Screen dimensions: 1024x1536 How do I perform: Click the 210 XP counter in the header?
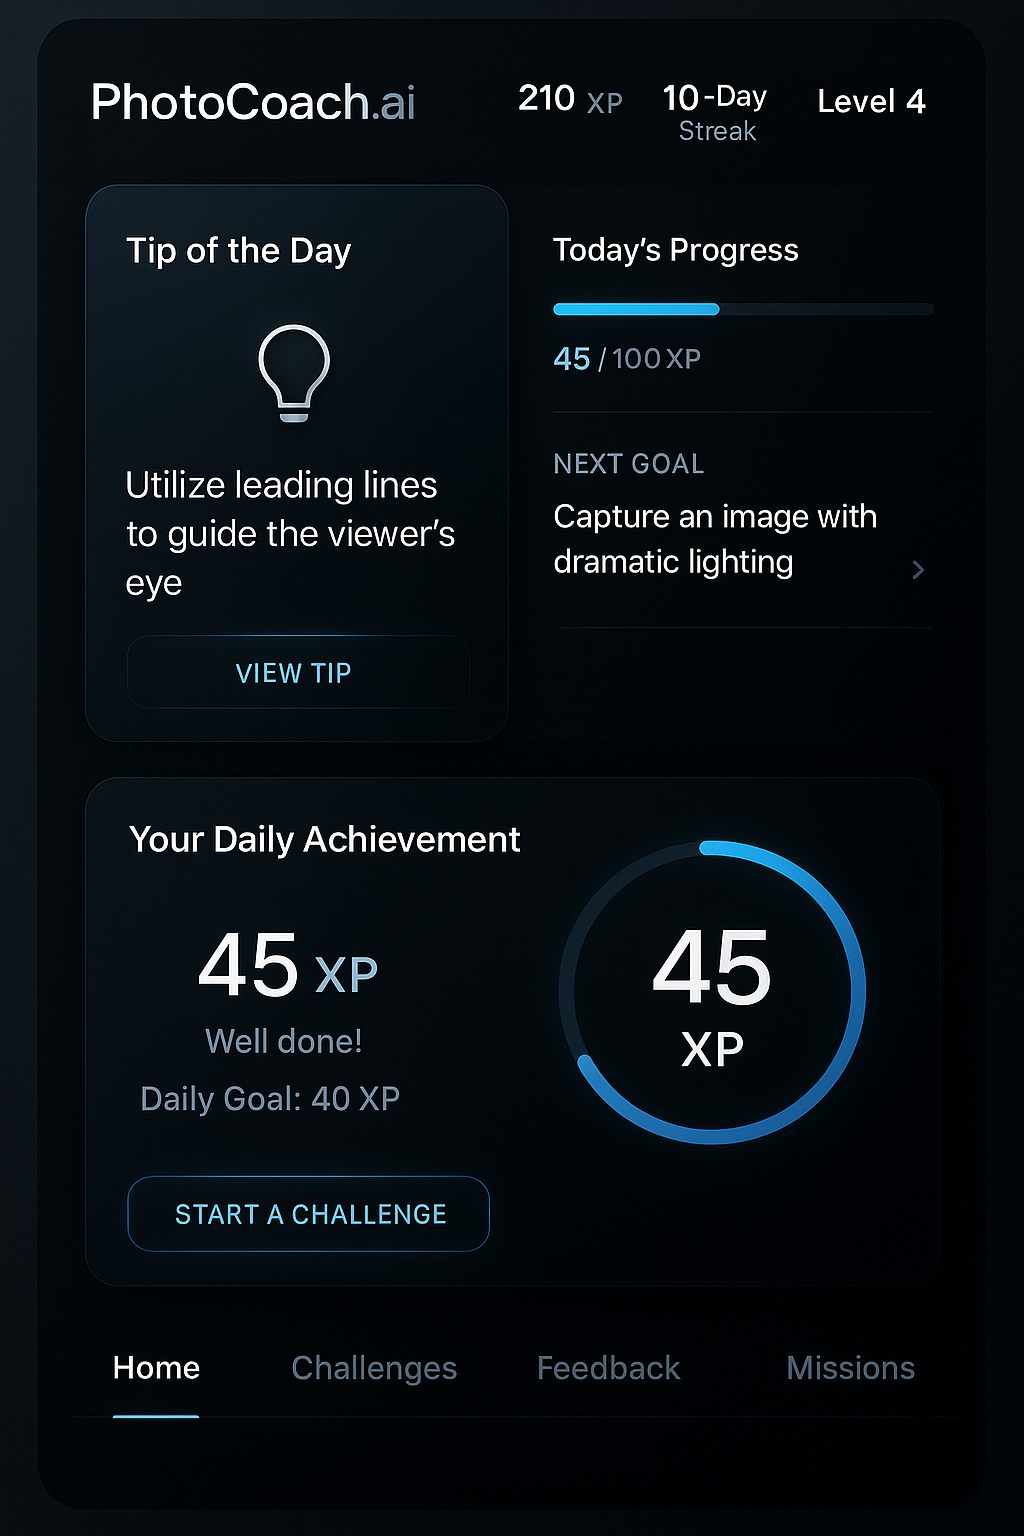point(567,99)
